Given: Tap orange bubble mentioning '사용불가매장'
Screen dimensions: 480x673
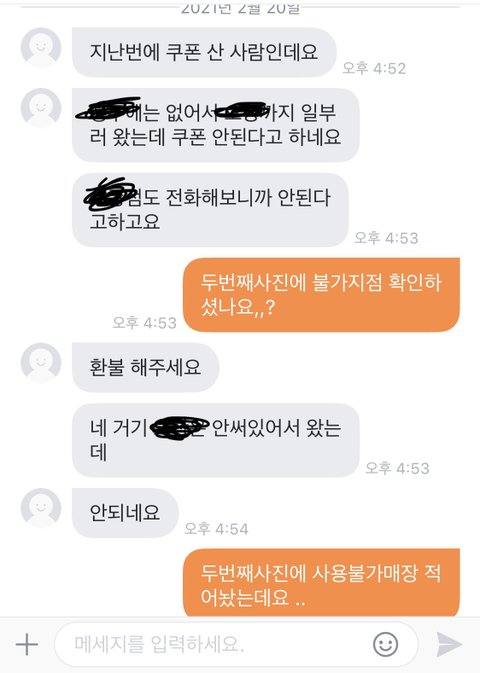Looking at the screenshot, I should point(322,583).
